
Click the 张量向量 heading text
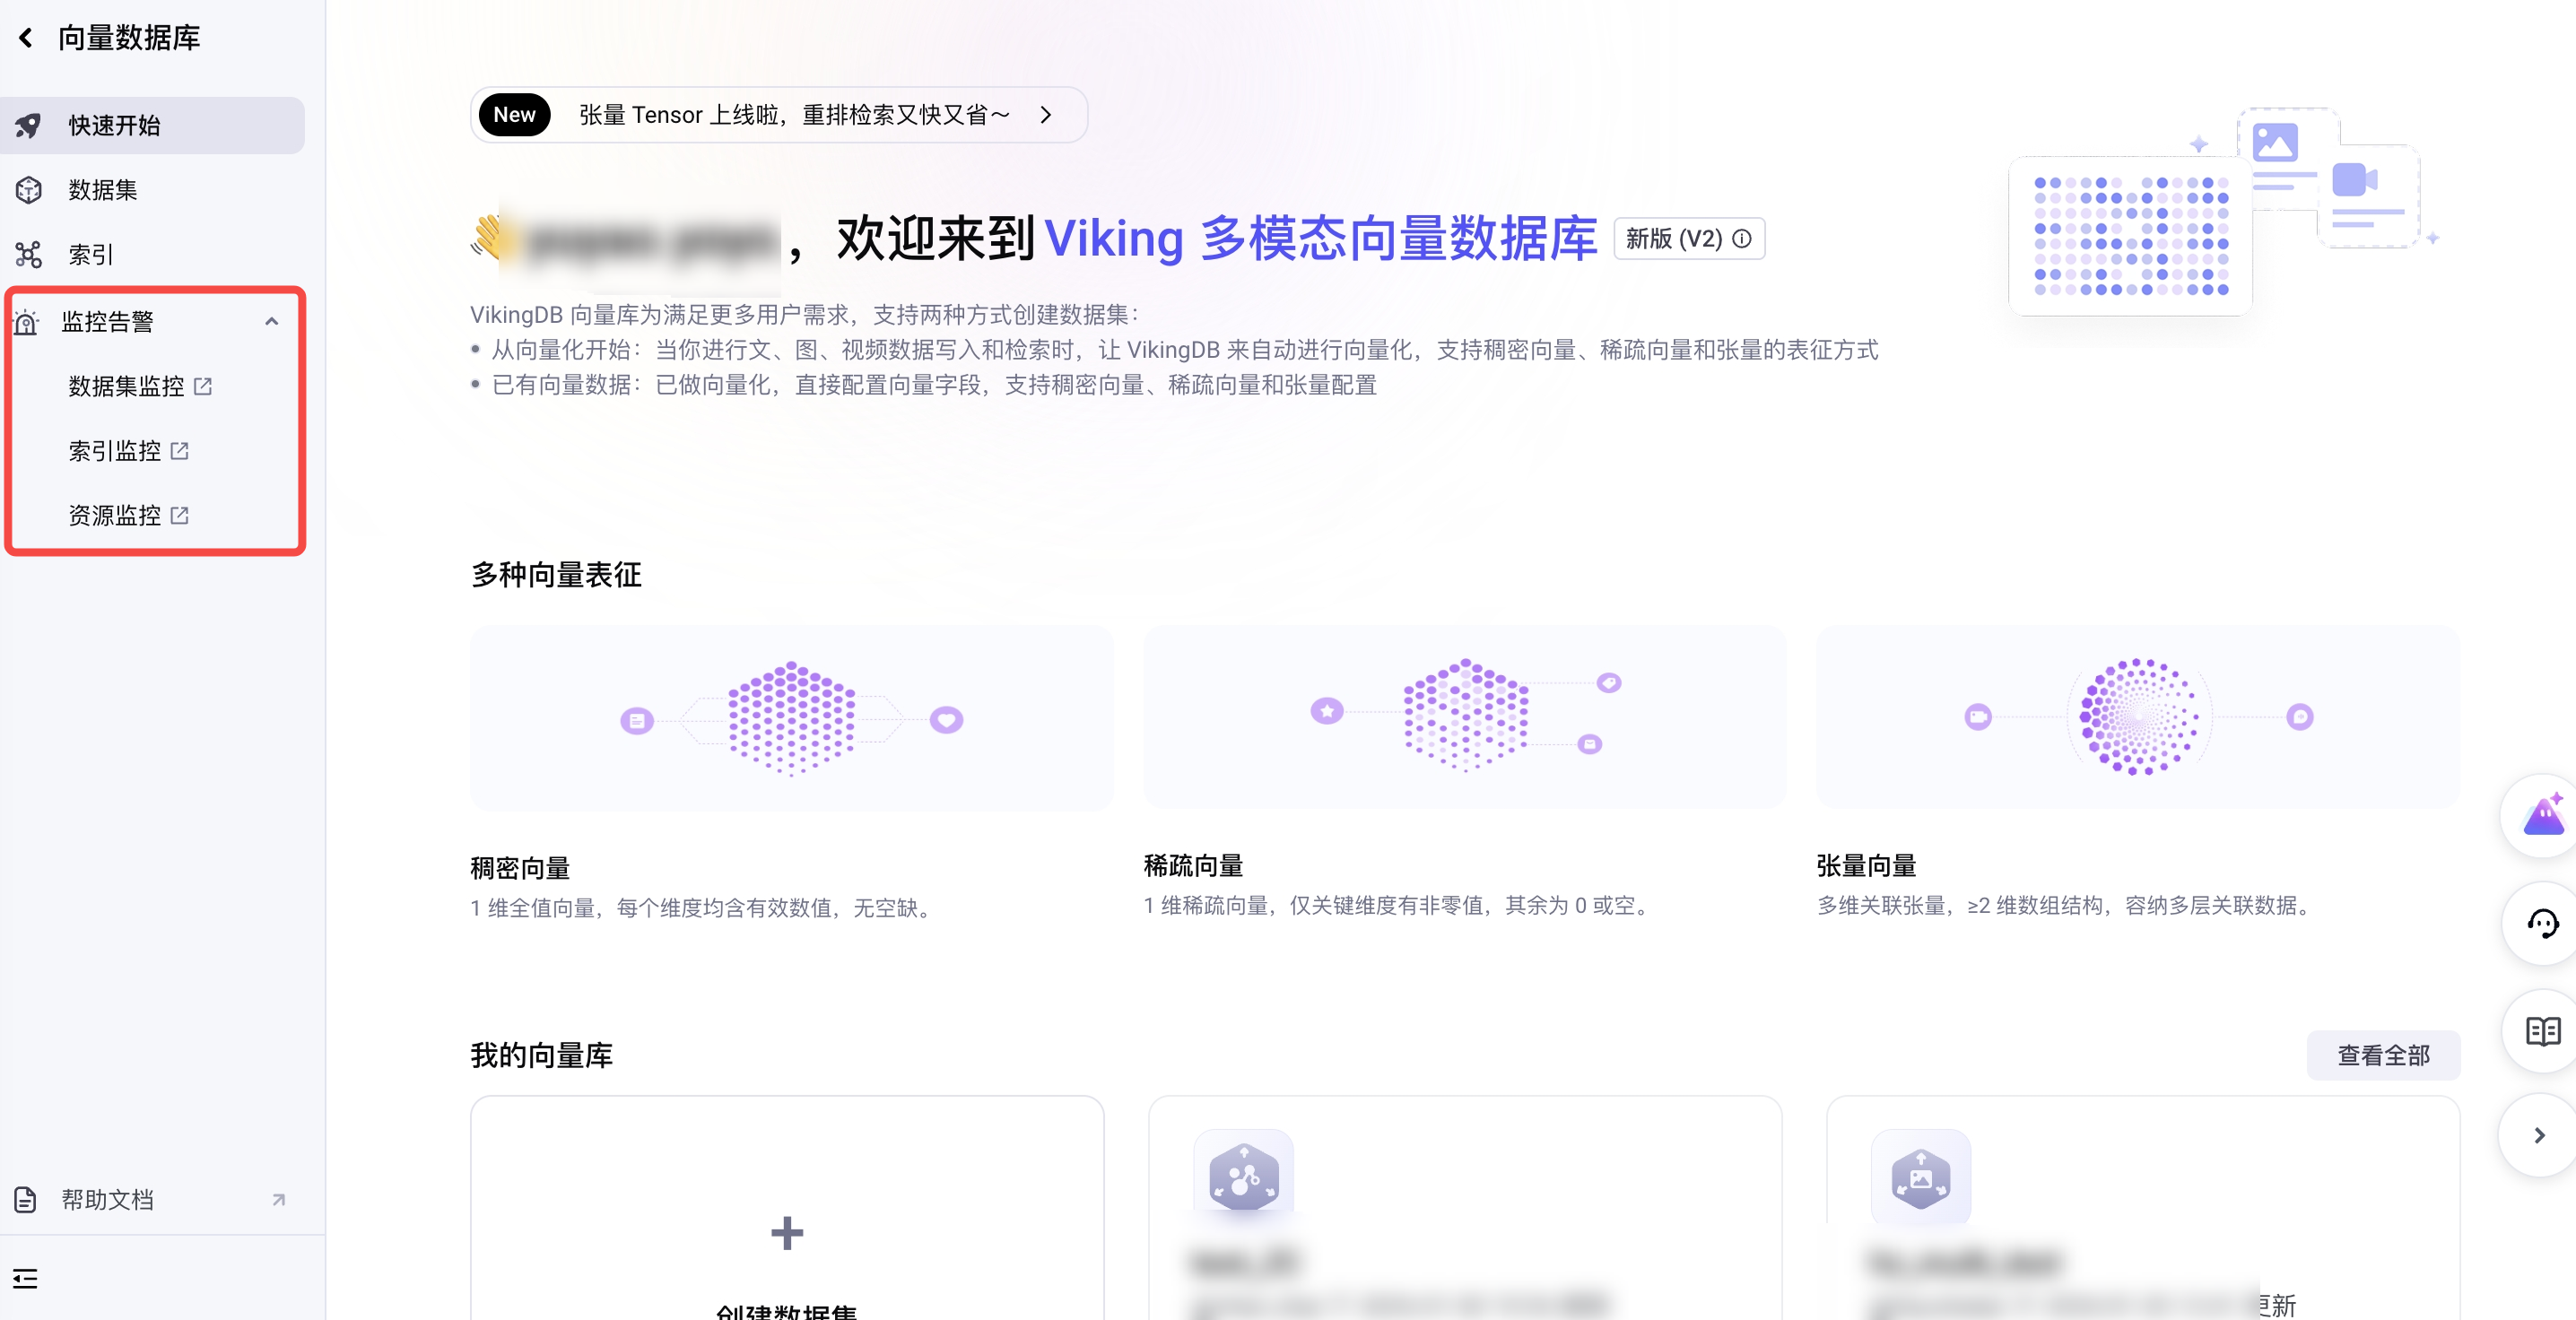1866,865
